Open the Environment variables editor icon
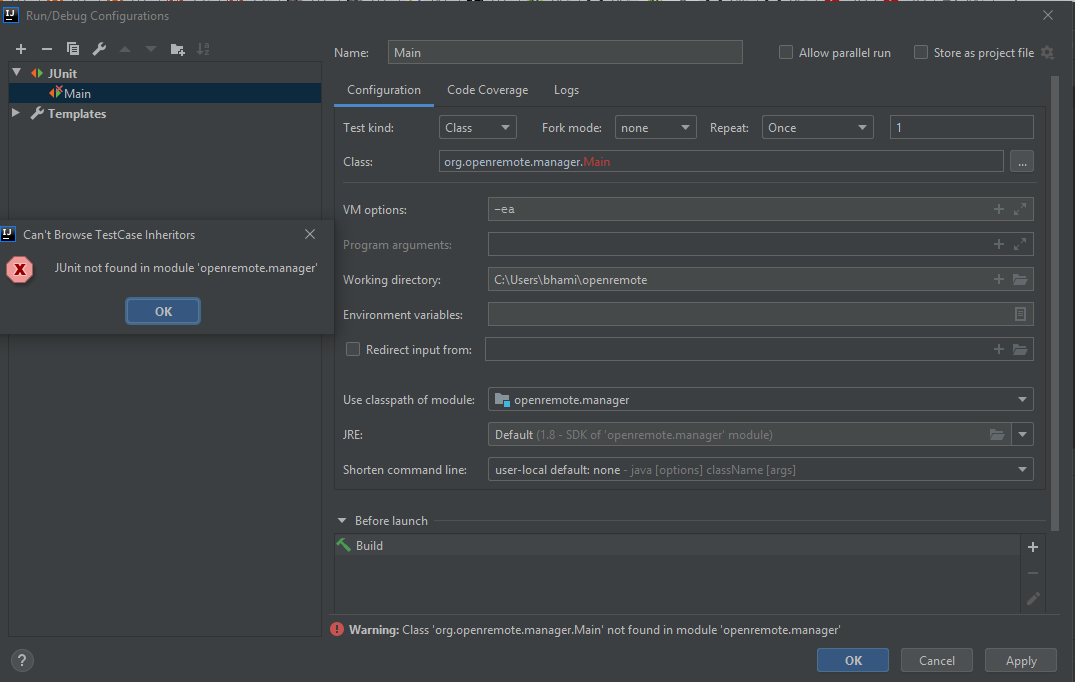This screenshot has width=1075, height=682. tap(1020, 314)
